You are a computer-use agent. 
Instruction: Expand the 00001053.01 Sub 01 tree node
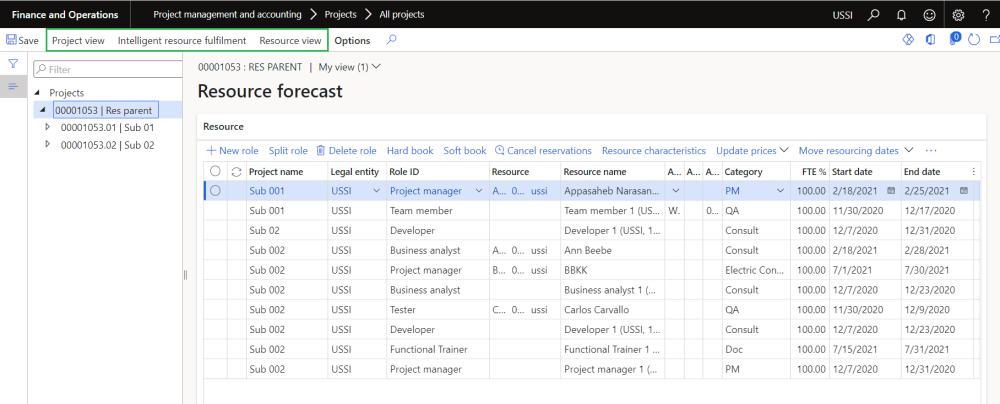click(48, 127)
